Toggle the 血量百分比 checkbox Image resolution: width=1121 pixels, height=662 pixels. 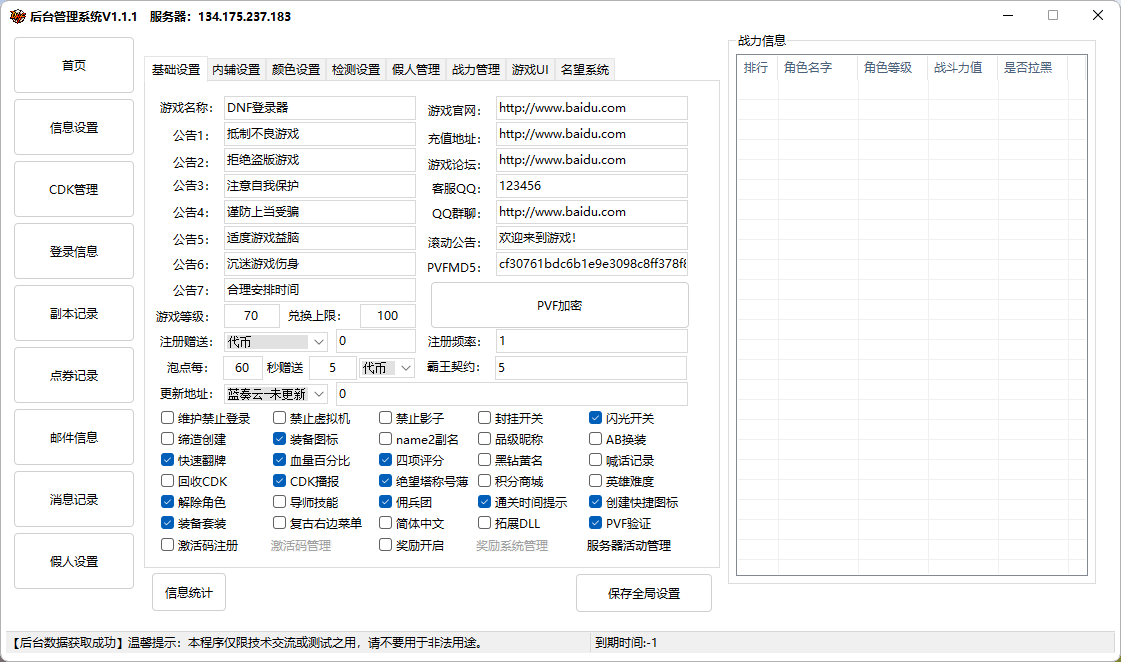(x=280, y=460)
